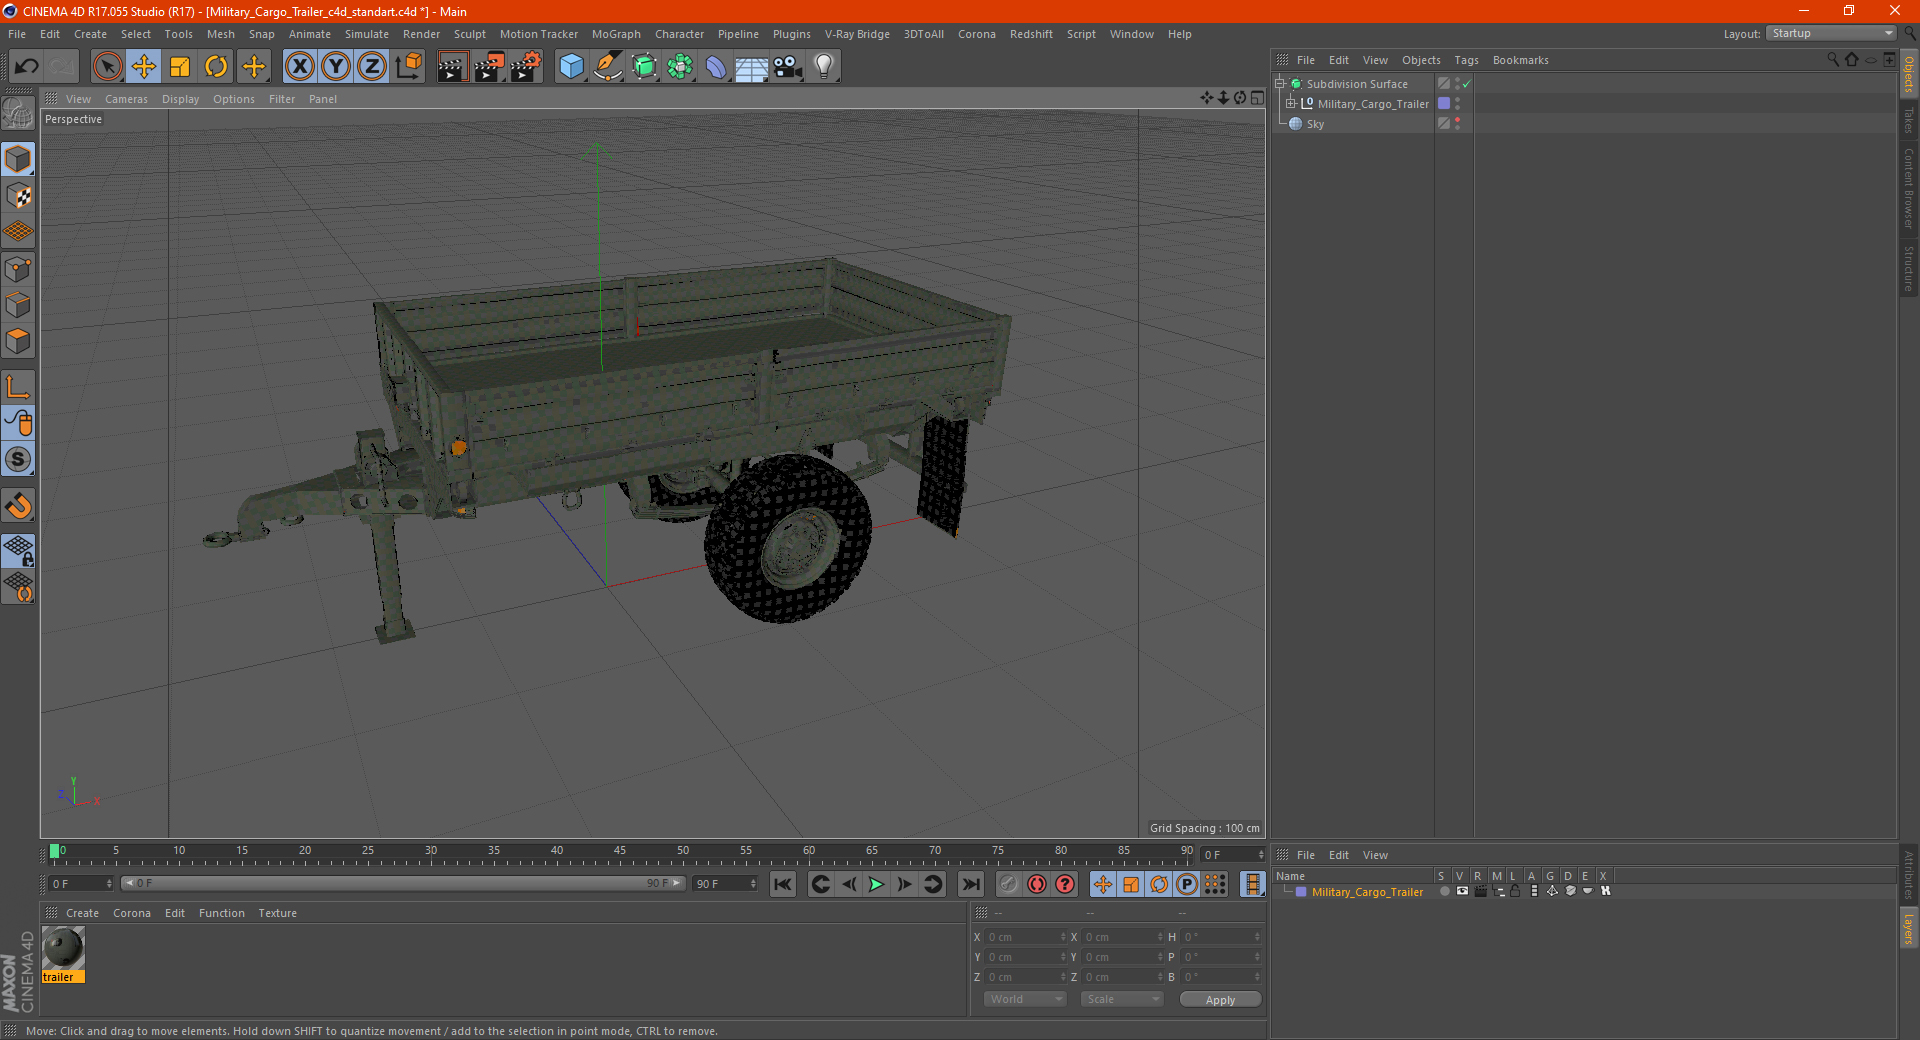Viewport: 1920px width, 1040px height.
Task: Open Objects panel Tags menu
Action: (1466, 60)
